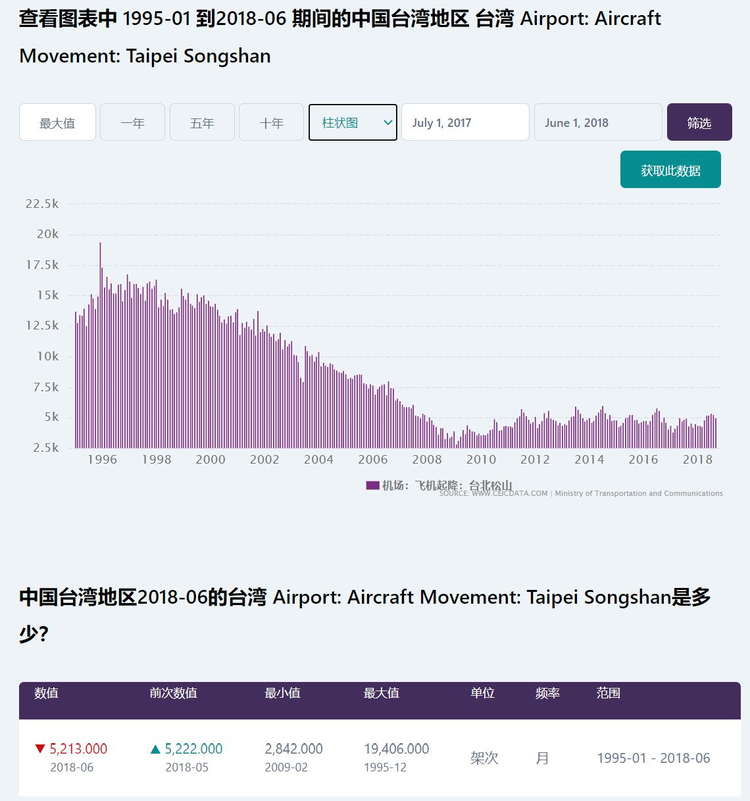Click the 前次数值 column header
Image resolution: width=750 pixels, height=801 pixels.
click(x=173, y=693)
